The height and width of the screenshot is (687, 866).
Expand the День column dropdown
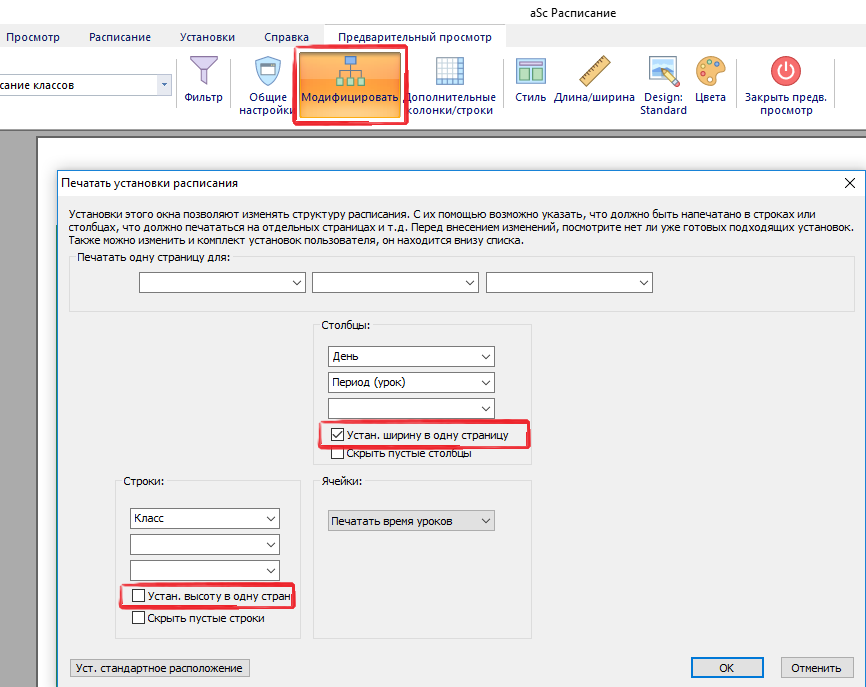point(485,357)
